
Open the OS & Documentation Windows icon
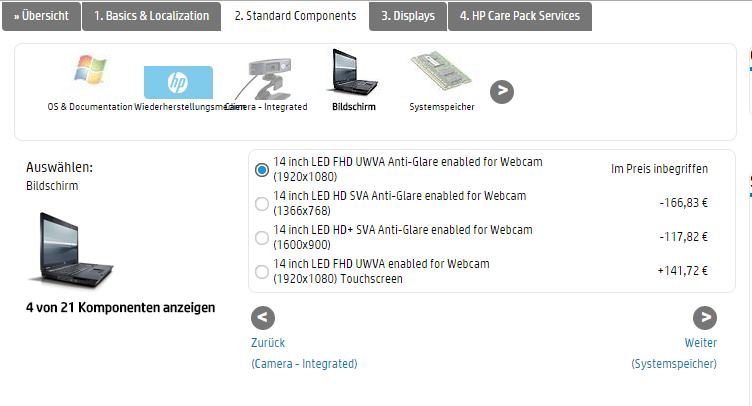click(x=90, y=70)
